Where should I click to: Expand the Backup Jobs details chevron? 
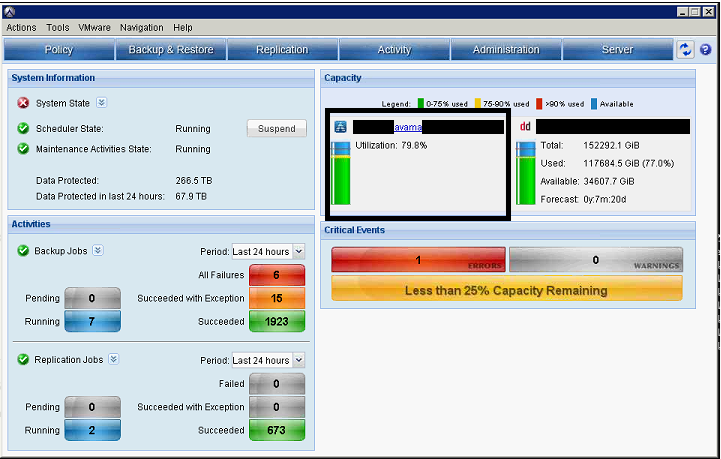pos(98,251)
